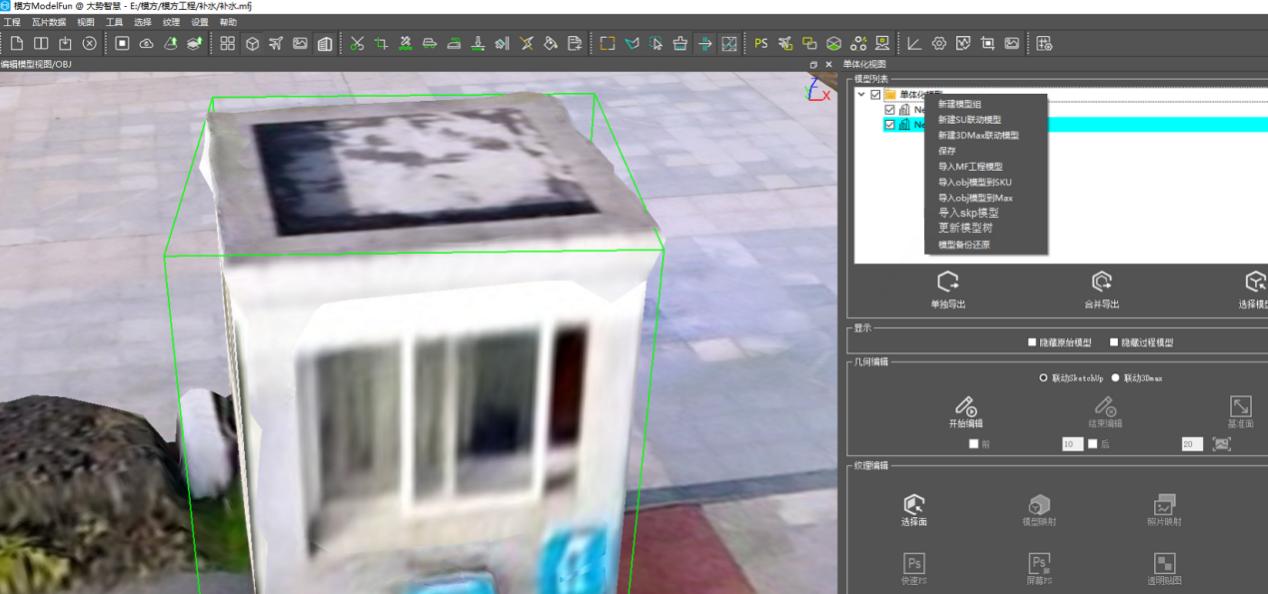Click the paint bucket fill icon

(x=550, y=43)
